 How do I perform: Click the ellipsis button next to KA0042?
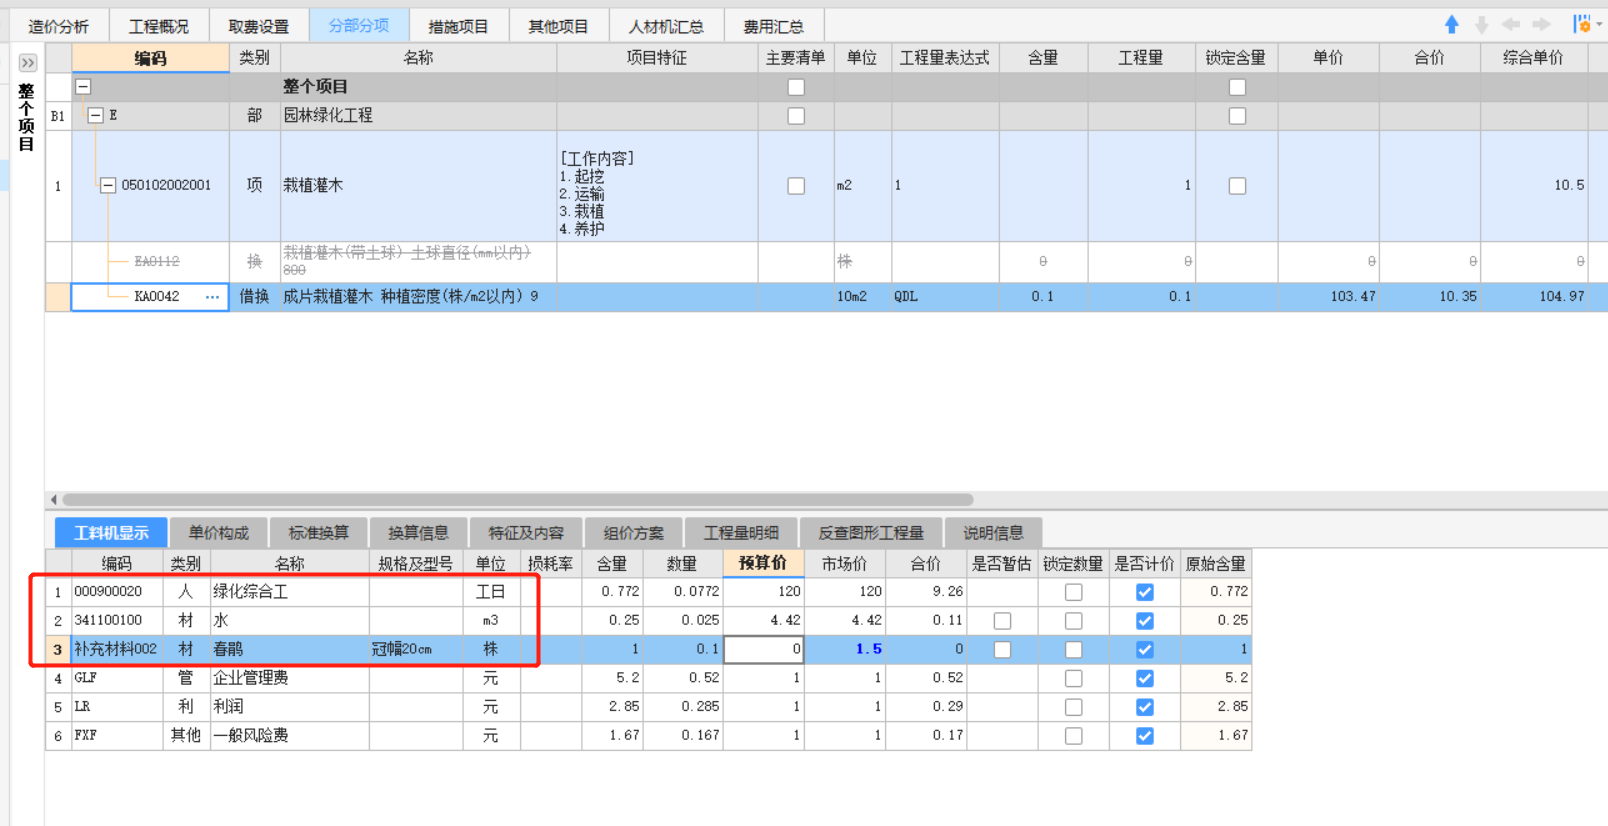(212, 297)
